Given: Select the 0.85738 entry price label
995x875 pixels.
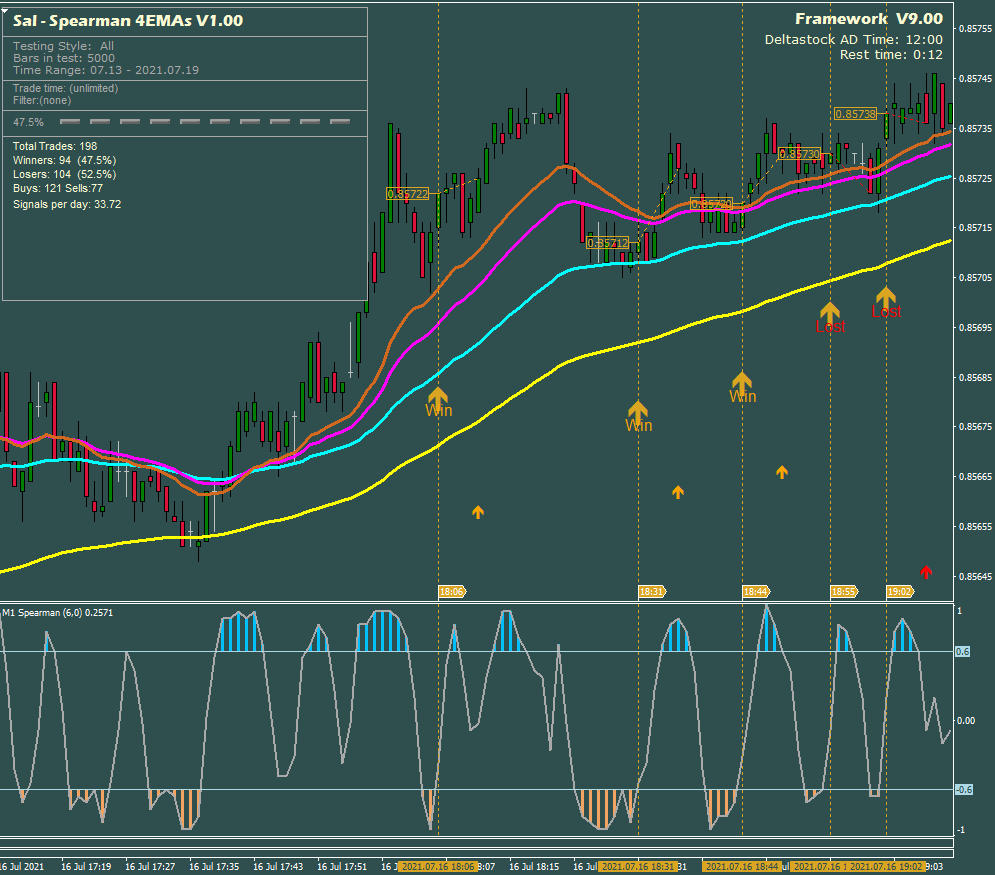Looking at the screenshot, I should point(855,114).
